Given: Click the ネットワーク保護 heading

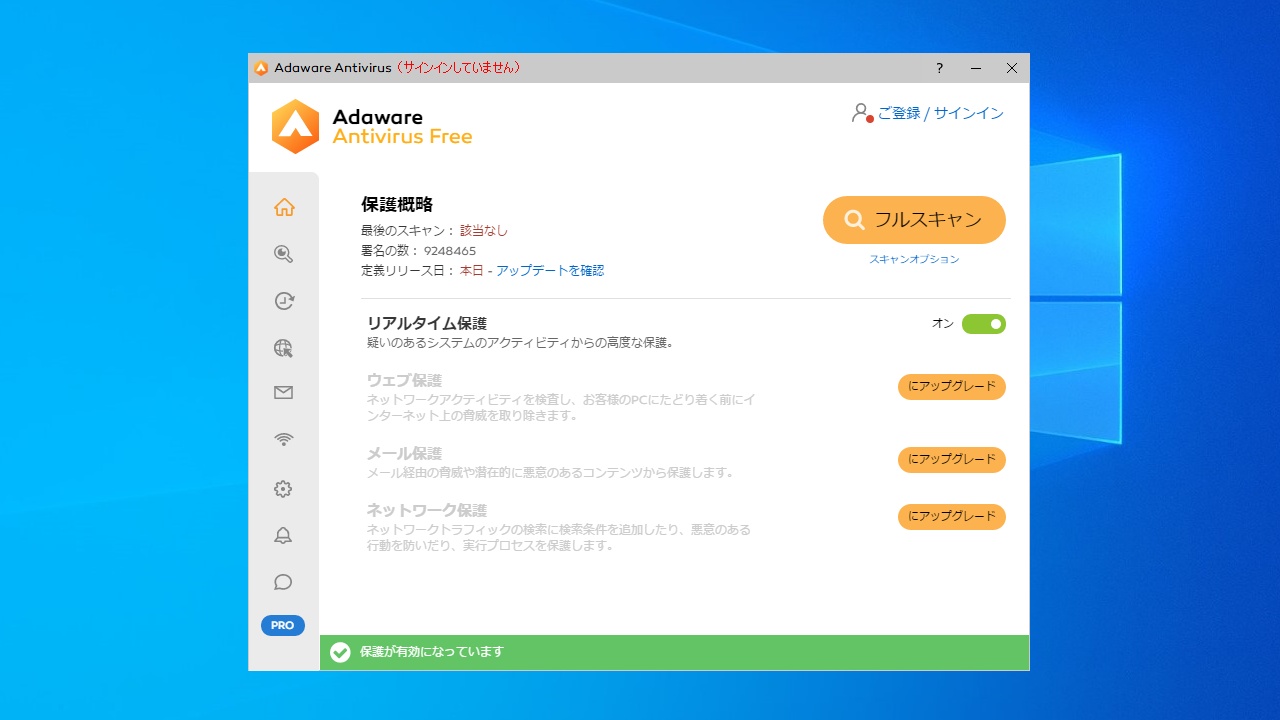Looking at the screenshot, I should [427, 511].
